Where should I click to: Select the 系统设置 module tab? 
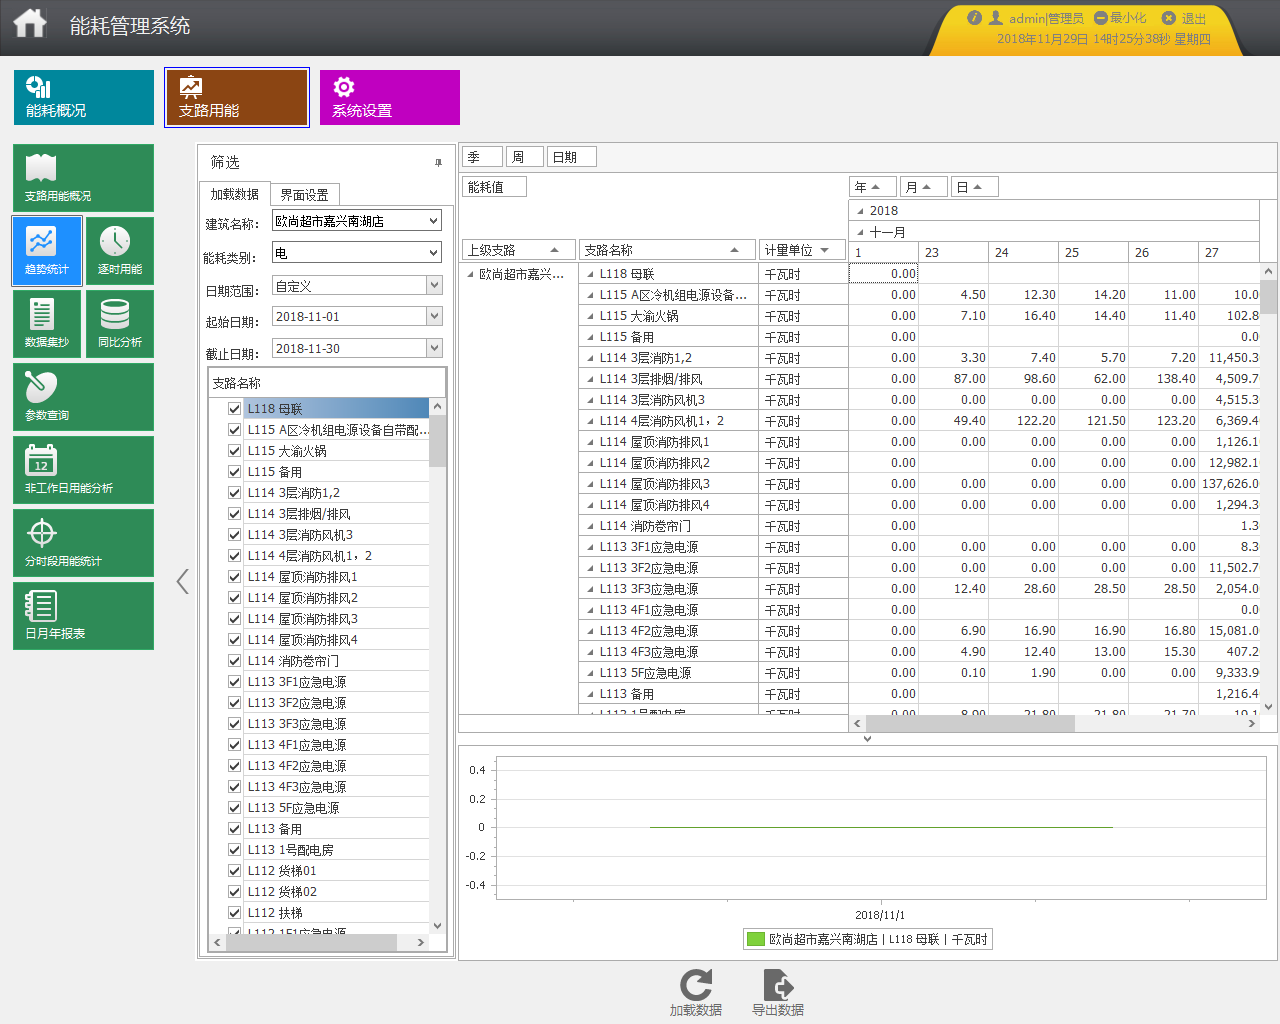[389, 97]
